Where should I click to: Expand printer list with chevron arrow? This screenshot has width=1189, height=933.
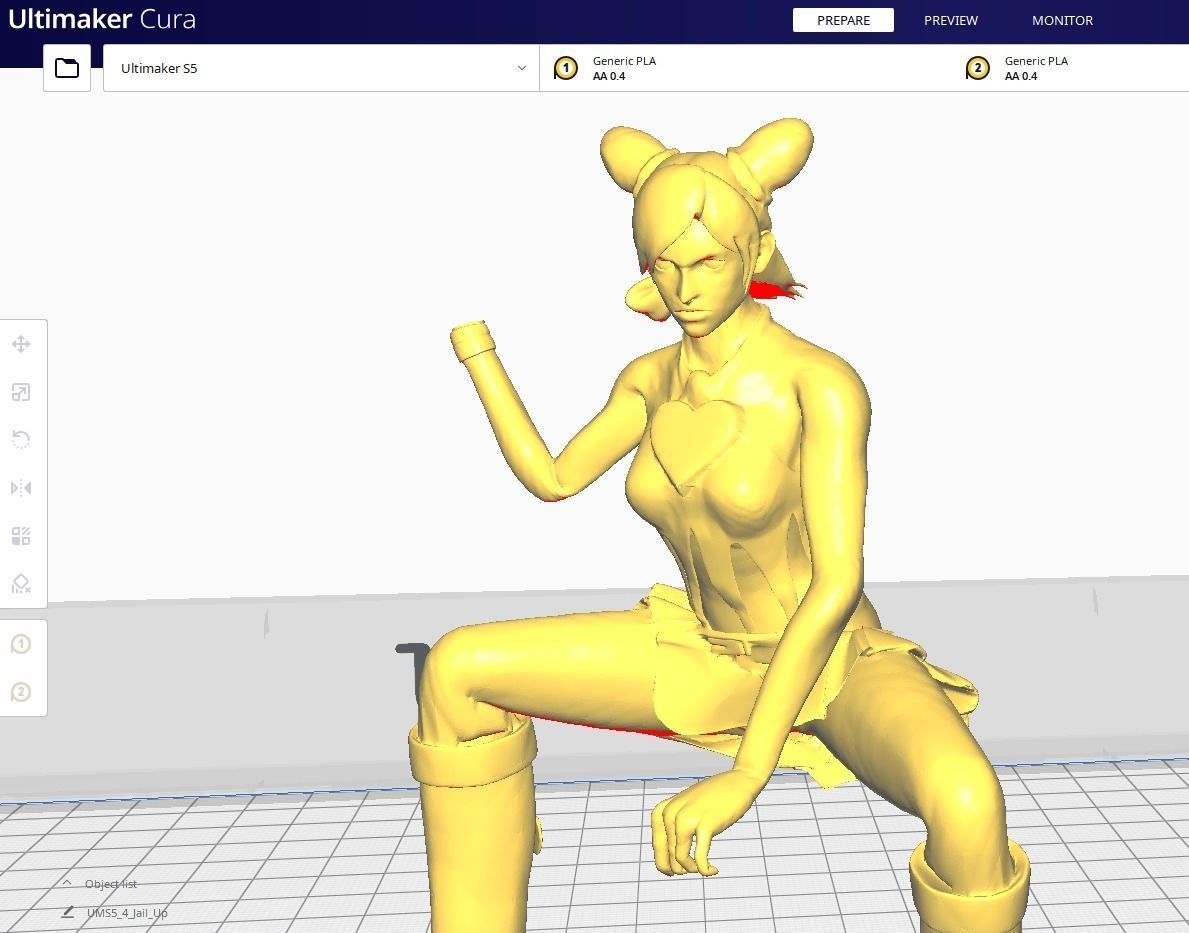(522, 68)
